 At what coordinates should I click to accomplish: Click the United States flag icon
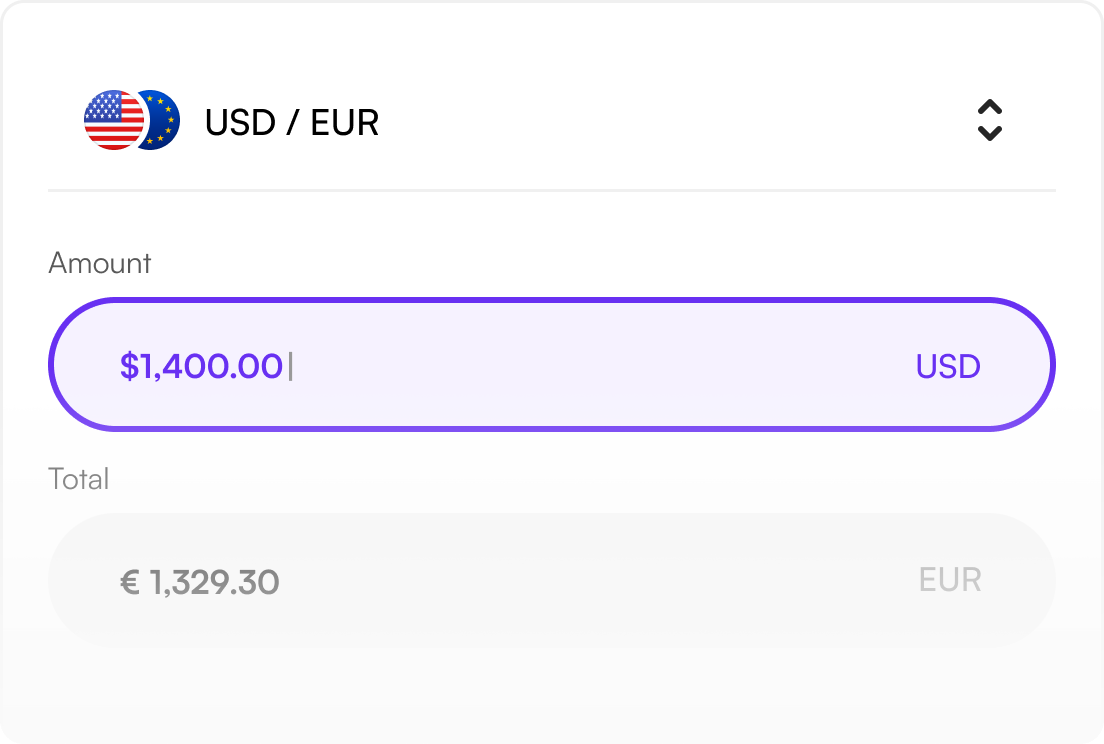point(113,120)
